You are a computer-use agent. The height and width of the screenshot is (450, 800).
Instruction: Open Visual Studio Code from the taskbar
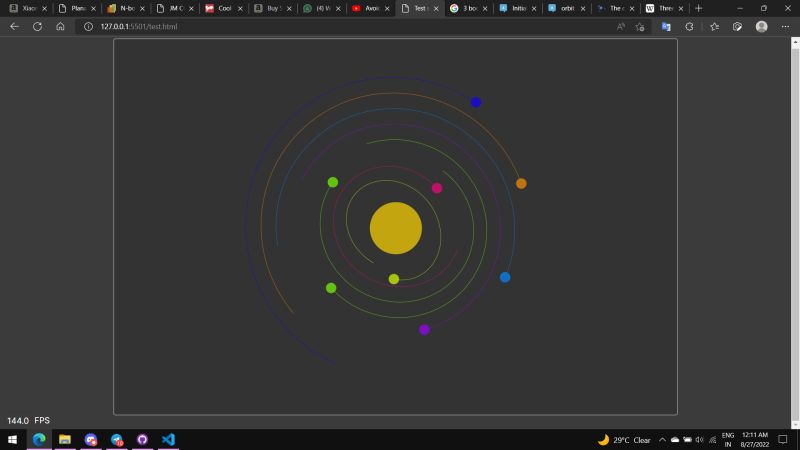click(168, 439)
